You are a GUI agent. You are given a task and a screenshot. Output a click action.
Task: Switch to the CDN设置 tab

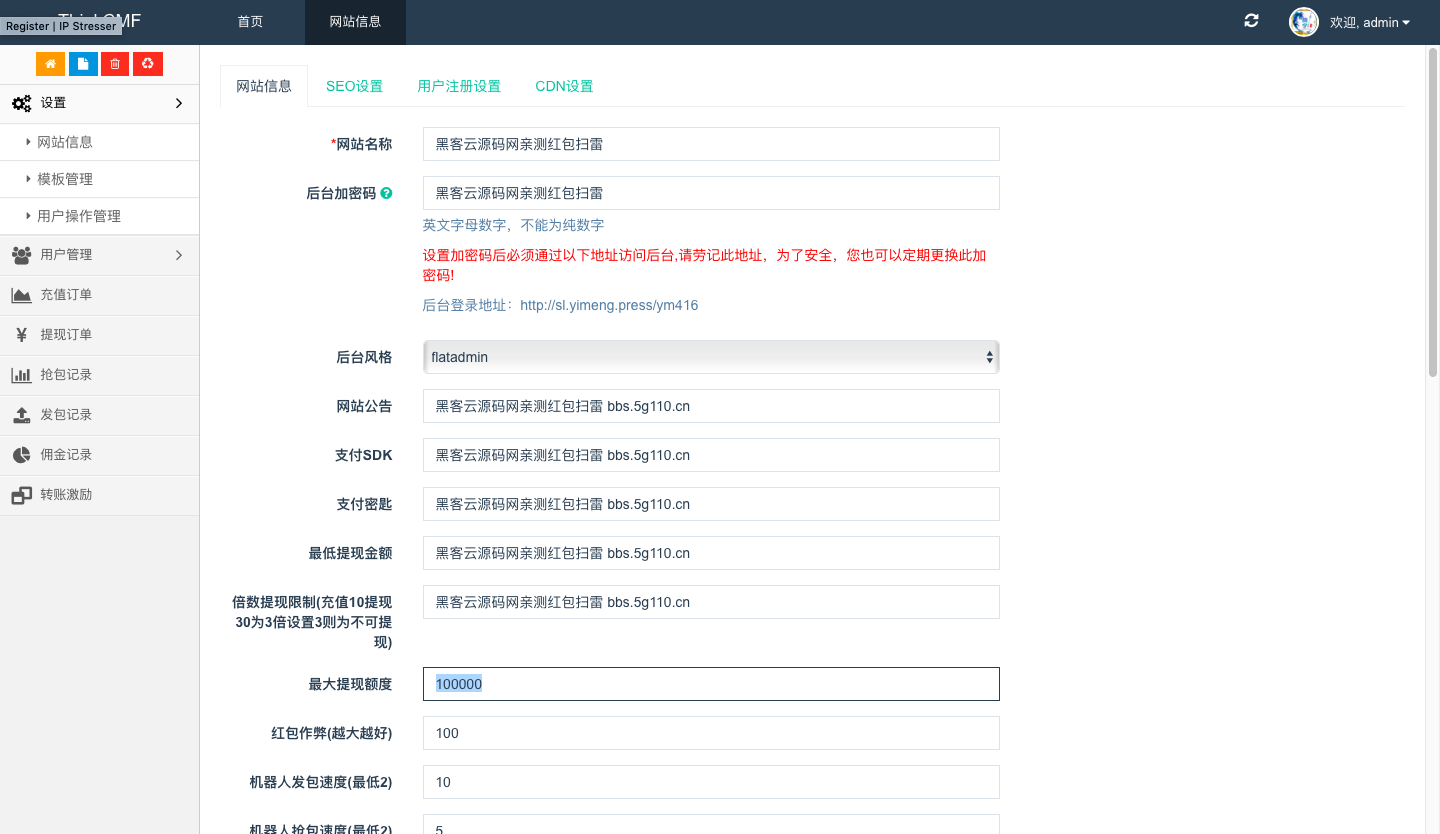(564, 86)
